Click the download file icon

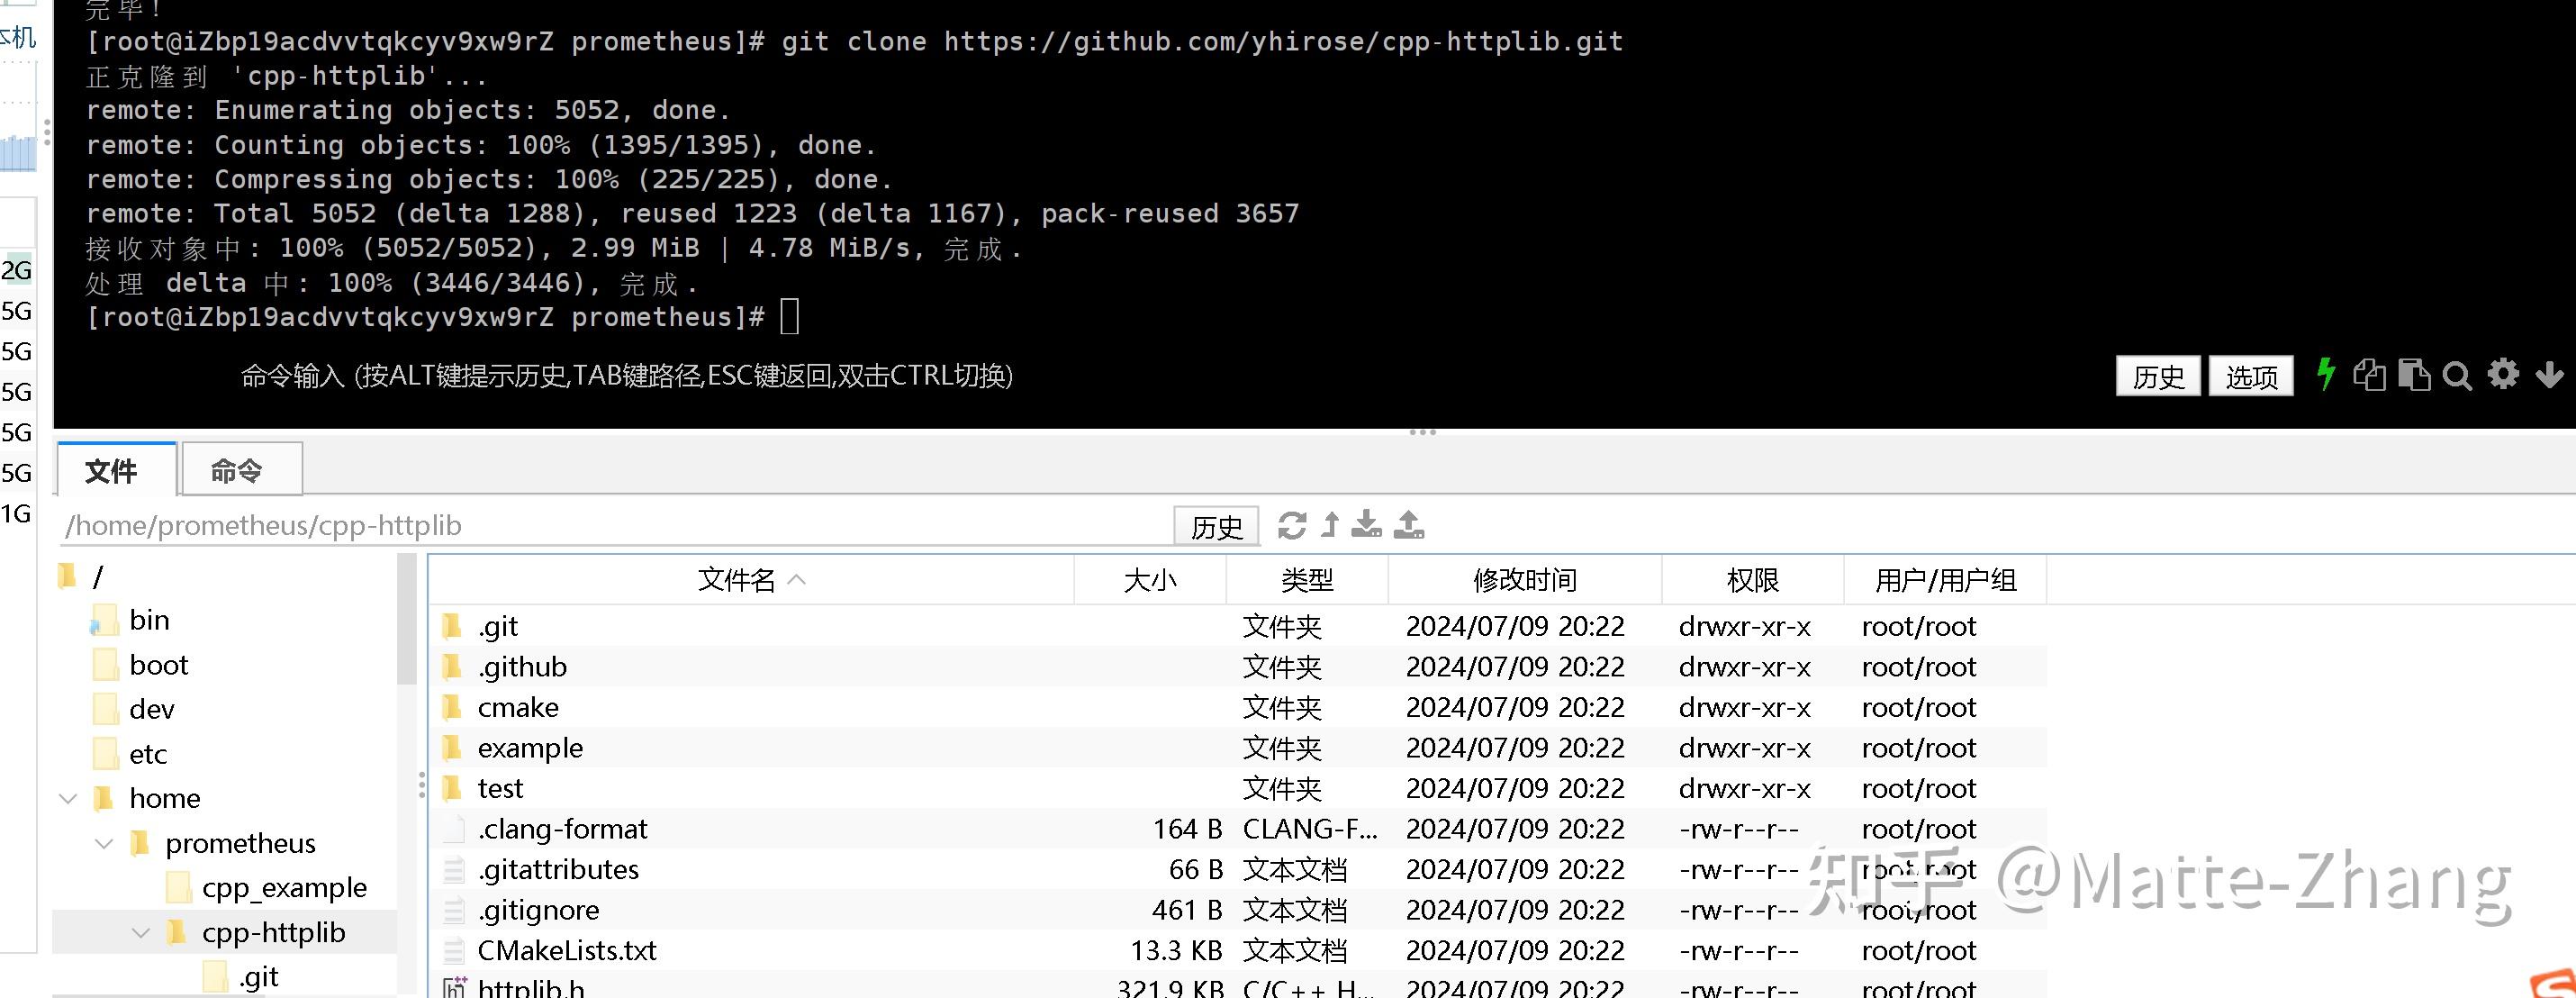point(1366,525)
